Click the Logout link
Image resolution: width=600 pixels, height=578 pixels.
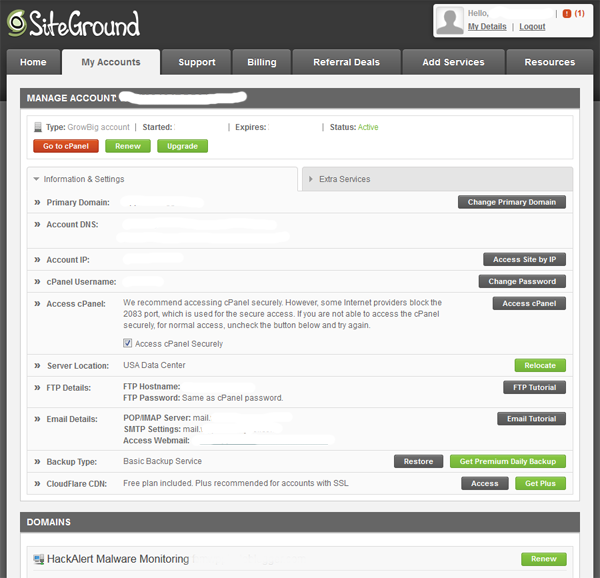pos(532,27)
